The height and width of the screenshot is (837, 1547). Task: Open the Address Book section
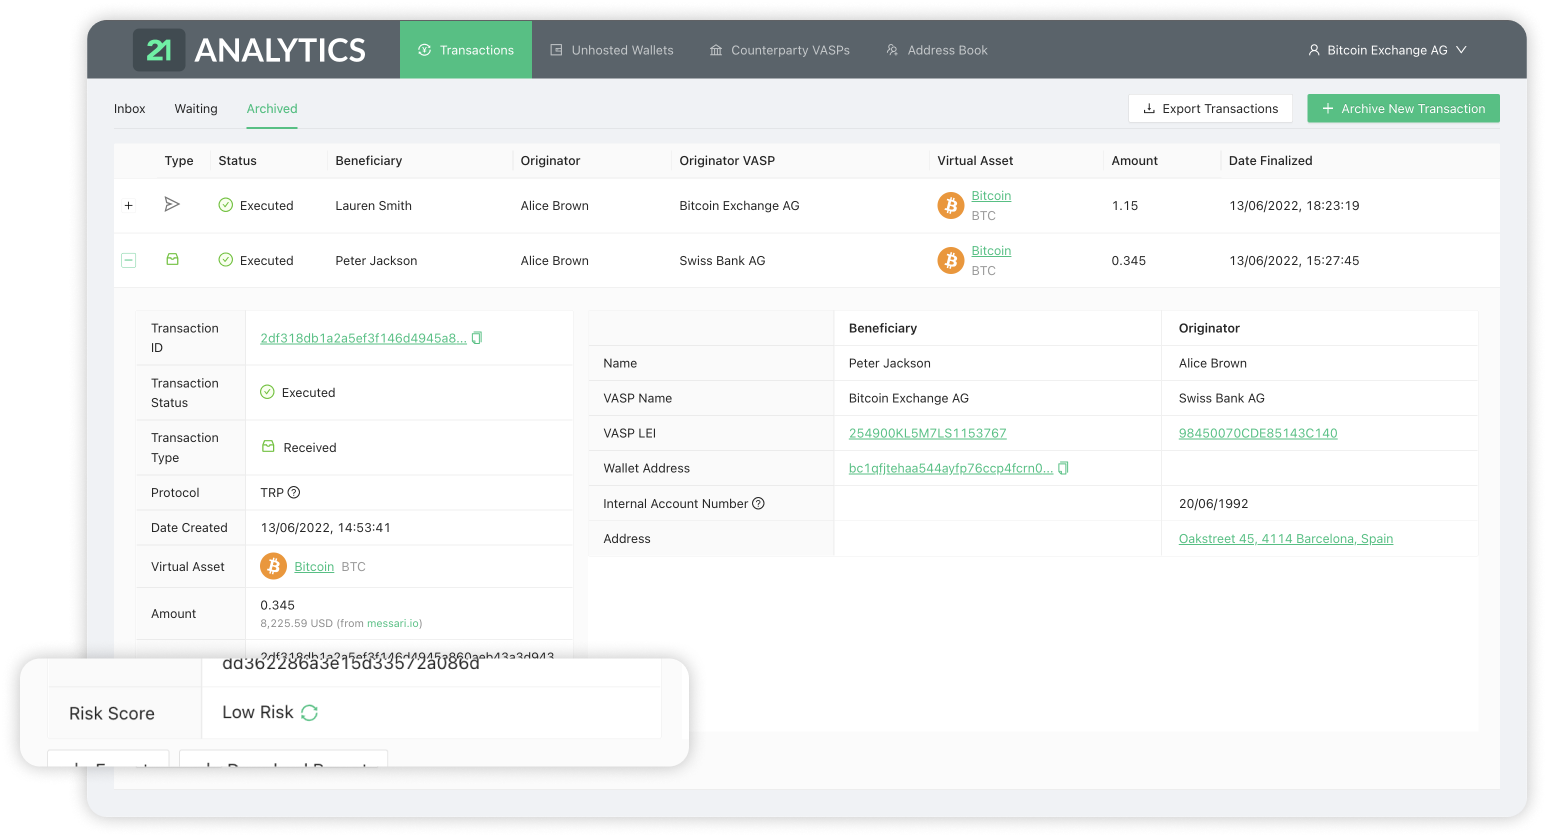coord(936,49)
